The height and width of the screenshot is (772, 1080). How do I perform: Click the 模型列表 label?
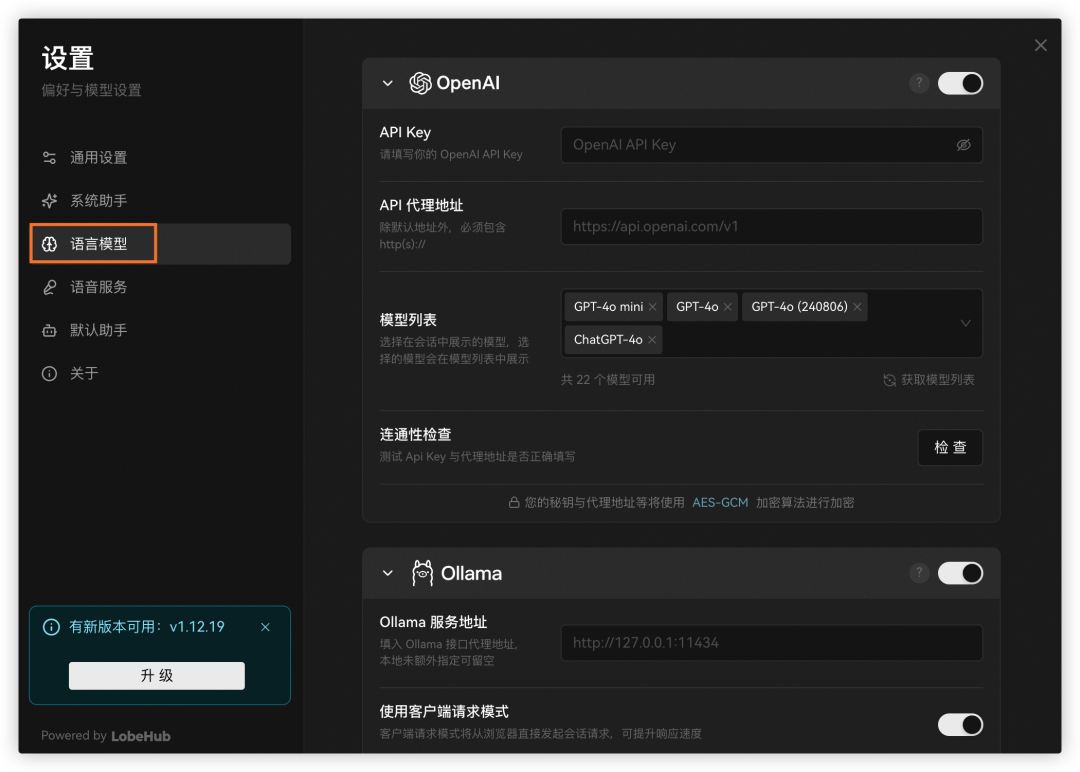408,320
